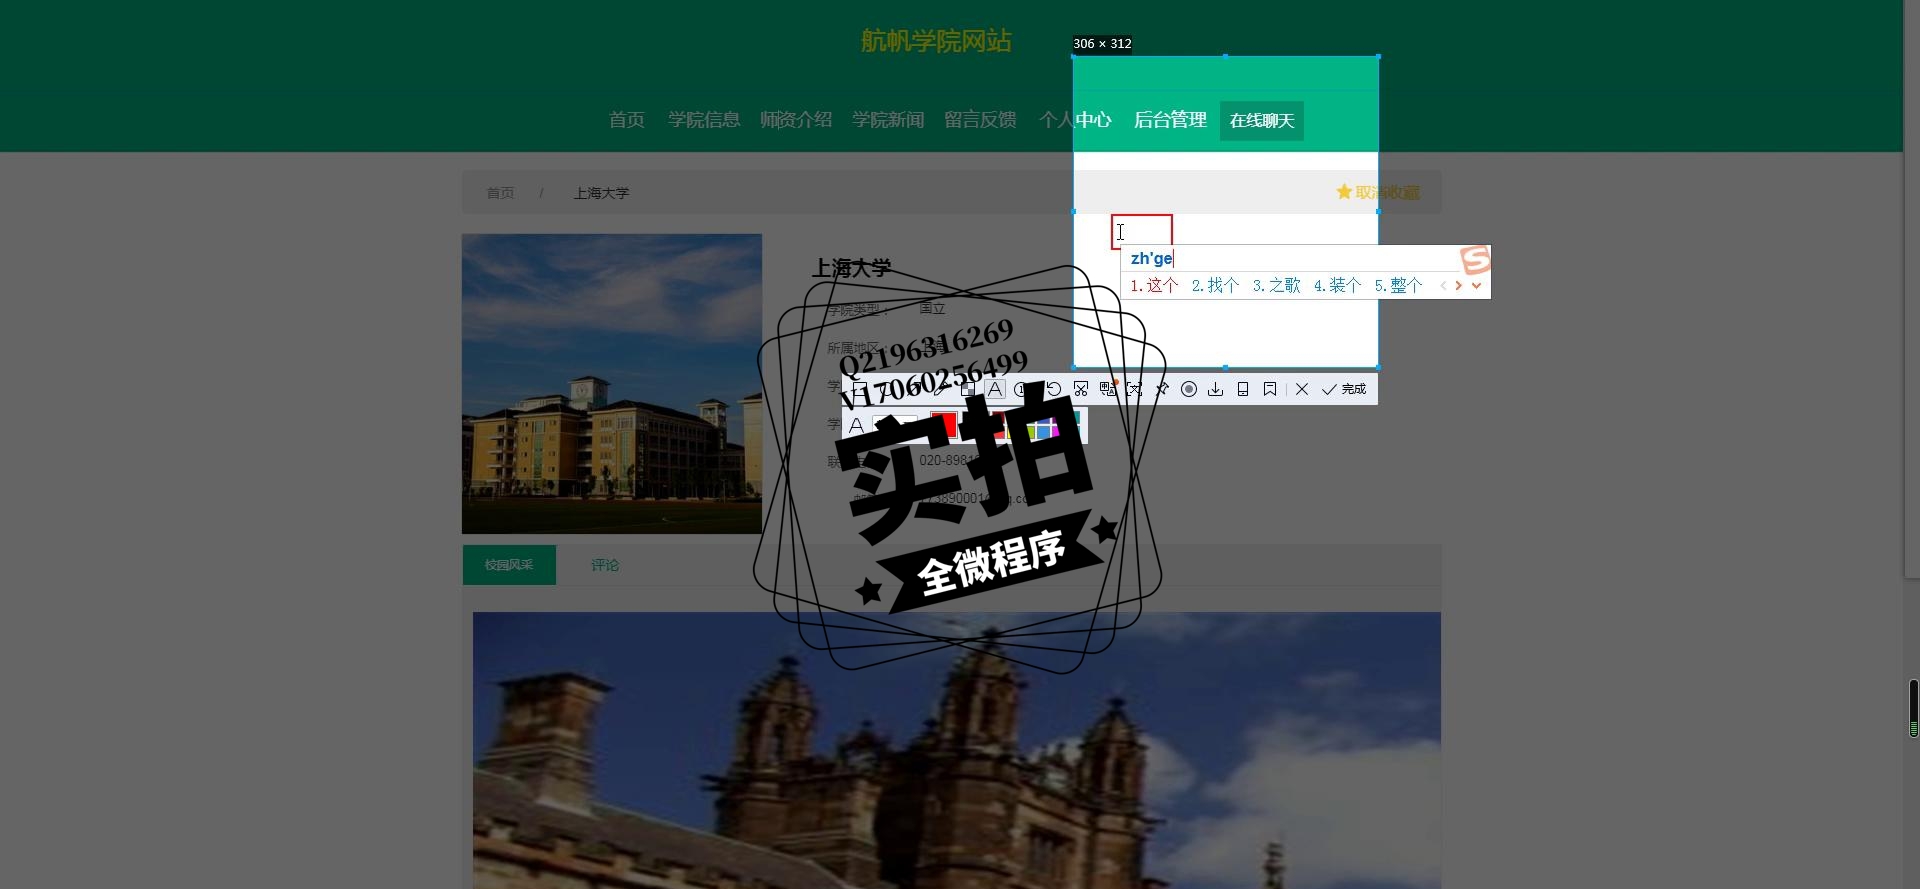
Task: Open 首页 in the navigation bar
Action: [x=627, y=120]
